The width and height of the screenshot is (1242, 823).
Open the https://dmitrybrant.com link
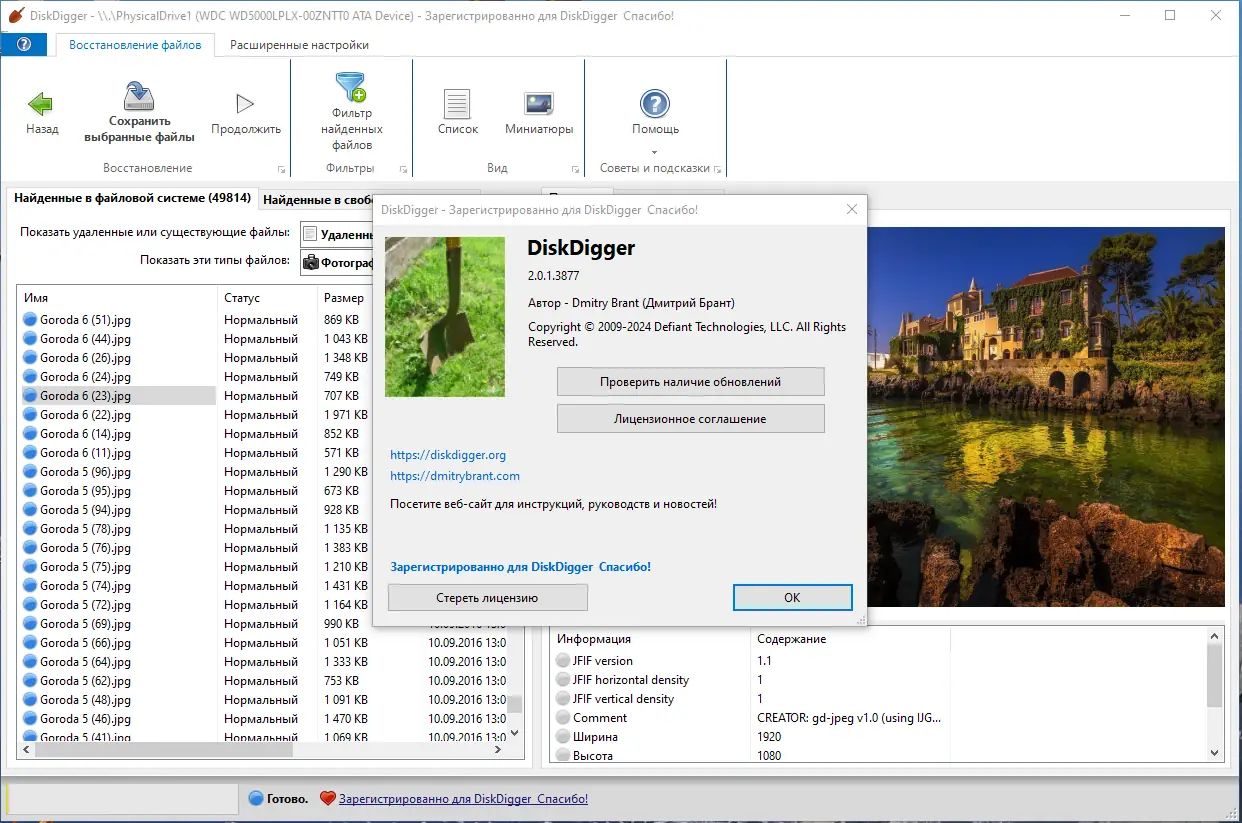tap(455, 476)
